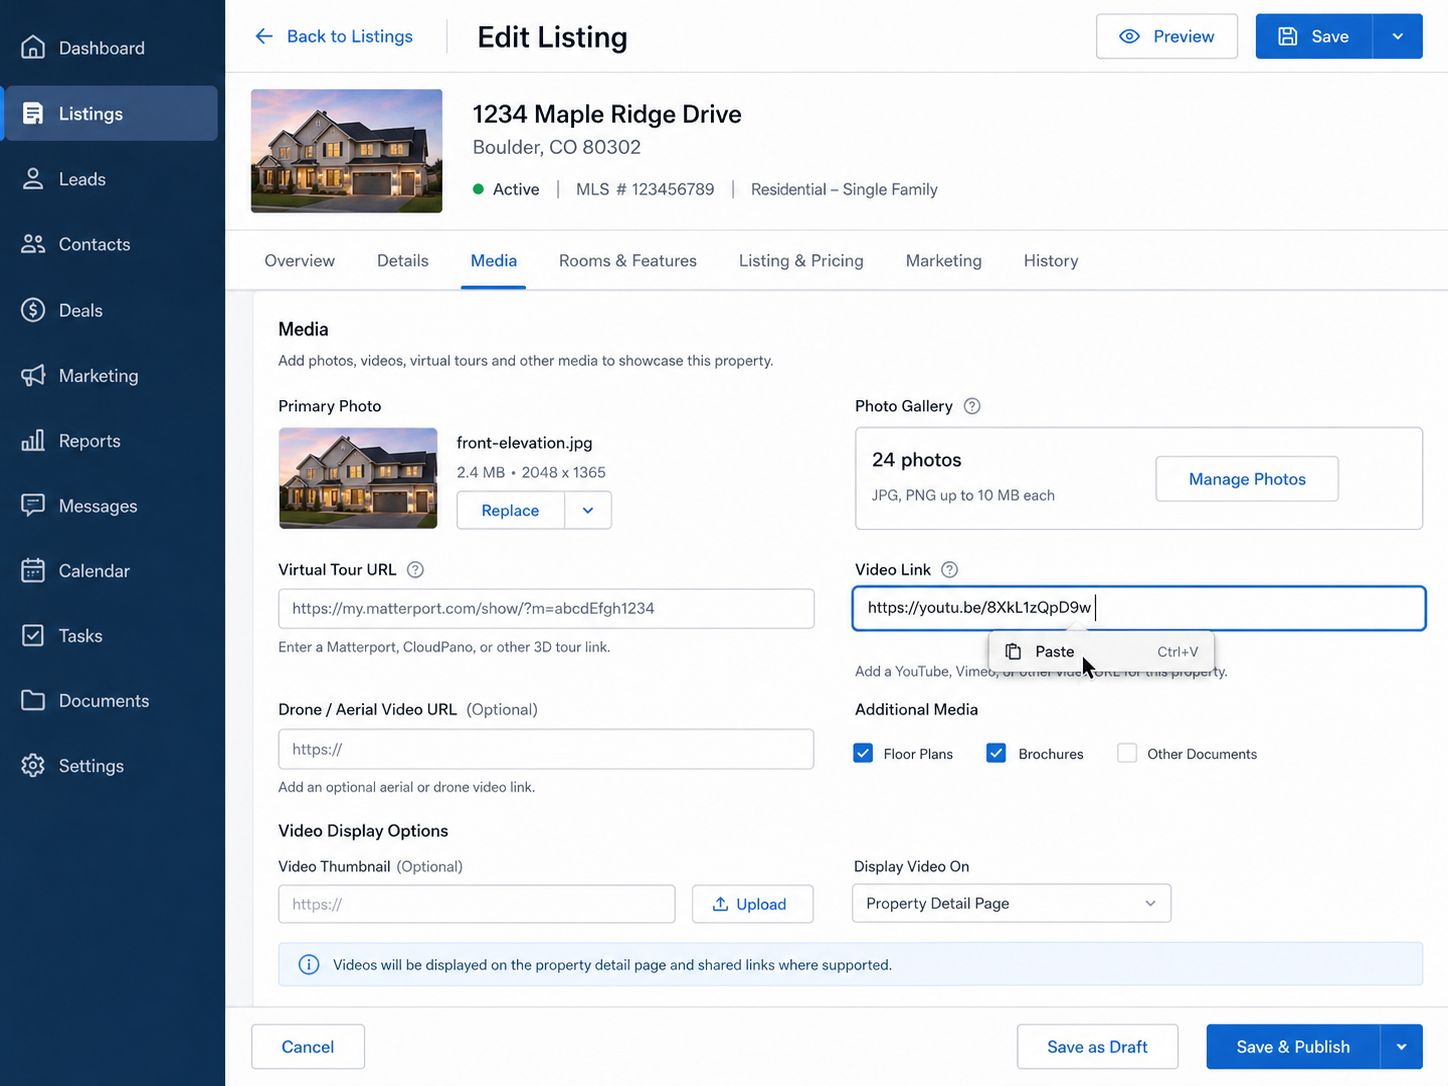Click the 24 photos count text
This screenshot has width=1448, height=1086.
pos(917,460)
